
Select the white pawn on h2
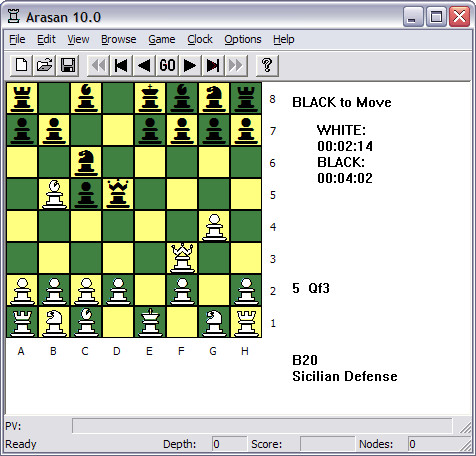pyautogui.click(x=246, y=290)
